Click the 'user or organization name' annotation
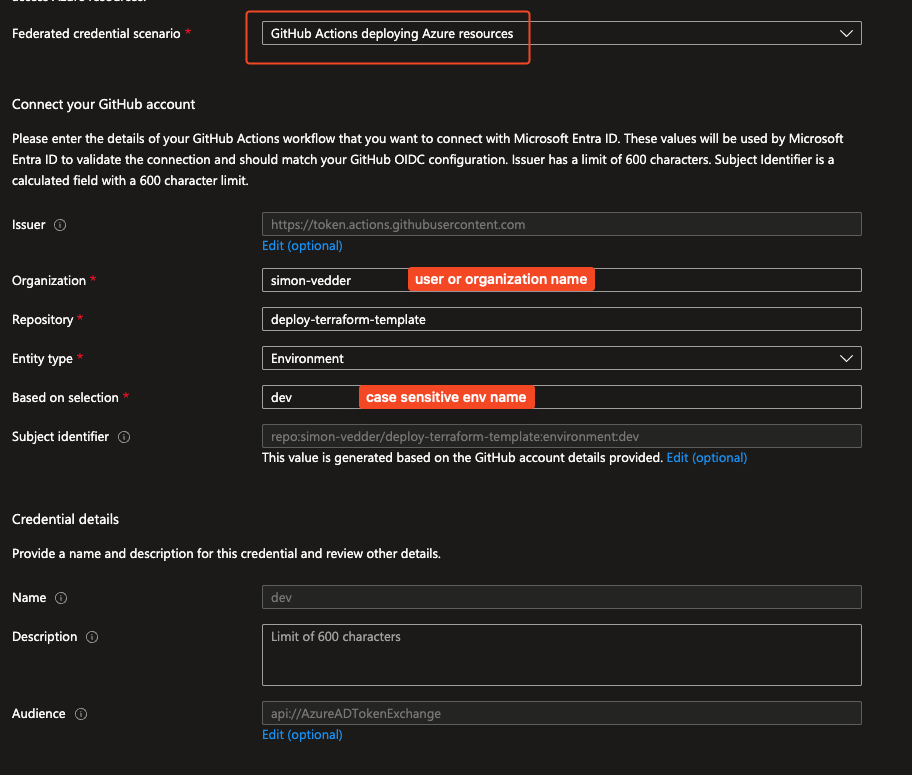912x775 pixels. (501, 280)
